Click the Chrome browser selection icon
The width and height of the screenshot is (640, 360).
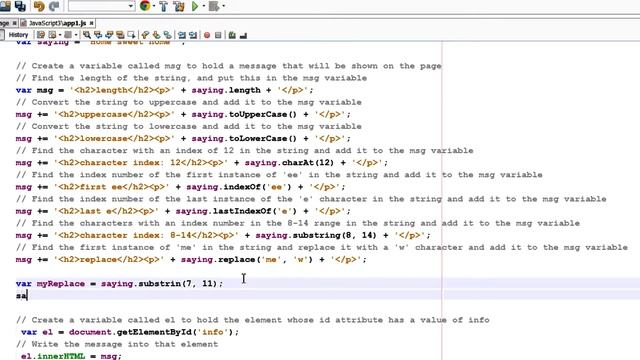coord(144,6)
